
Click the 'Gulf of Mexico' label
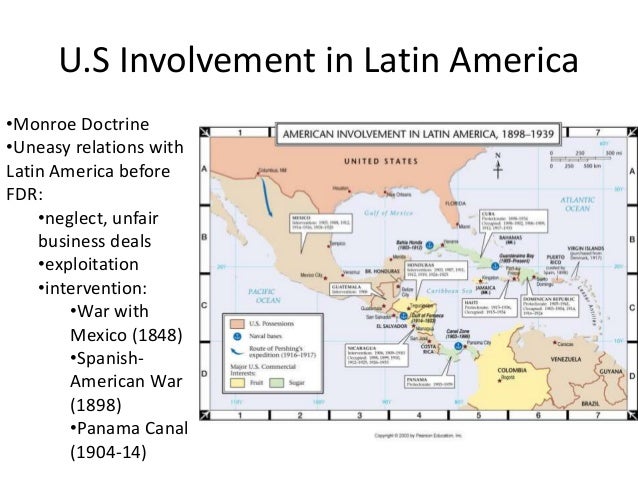click(x=388, y=213)
